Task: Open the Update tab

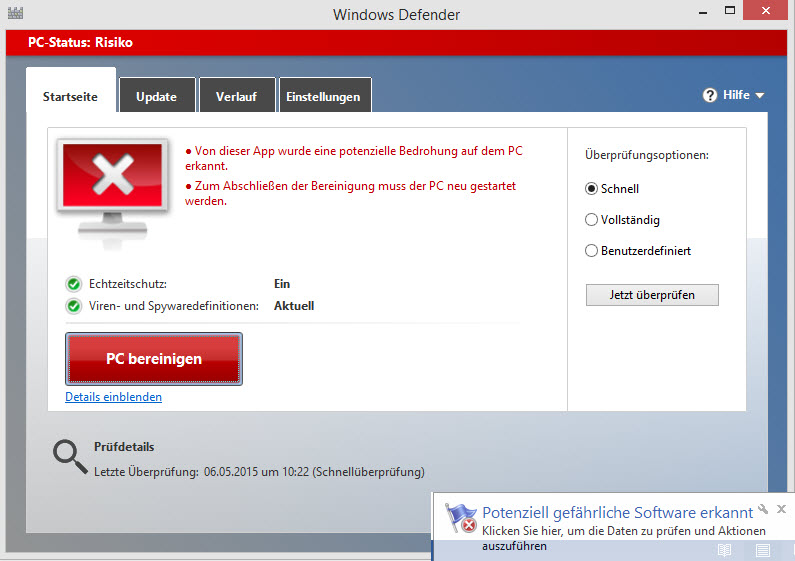Action: tap(157, 96)
